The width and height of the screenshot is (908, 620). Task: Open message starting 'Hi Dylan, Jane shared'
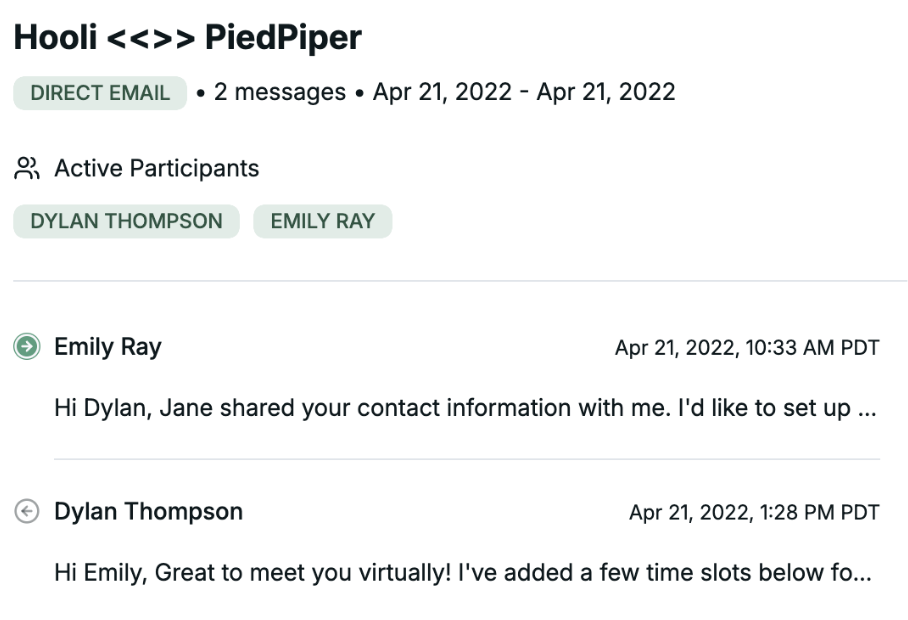[450, 408]
